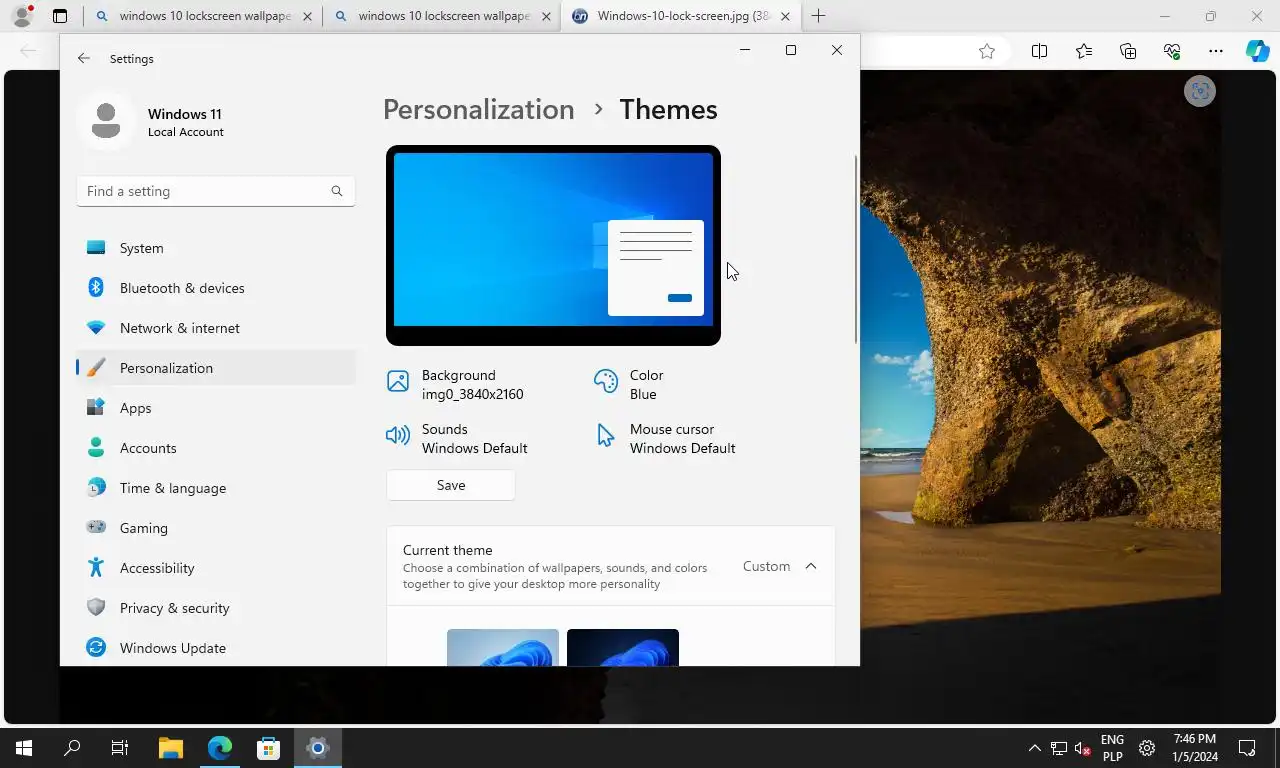
Task: Open Edge tab actions menu
Action: click(x=60, y=16)
